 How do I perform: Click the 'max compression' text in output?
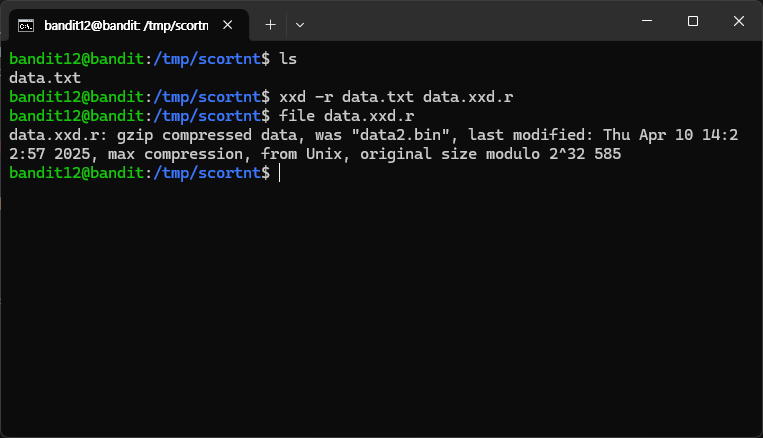[x=175, y=154]
